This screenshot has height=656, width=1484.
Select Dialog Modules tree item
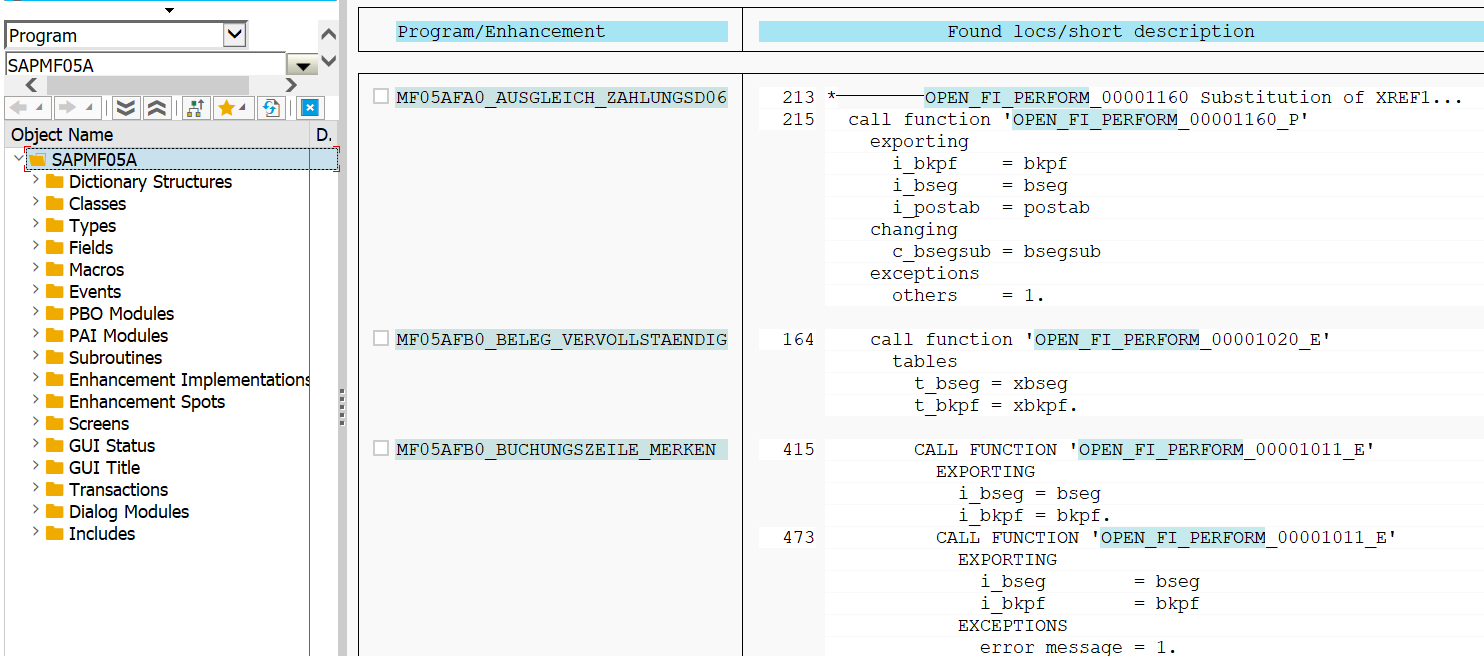(x=129, y=512)
